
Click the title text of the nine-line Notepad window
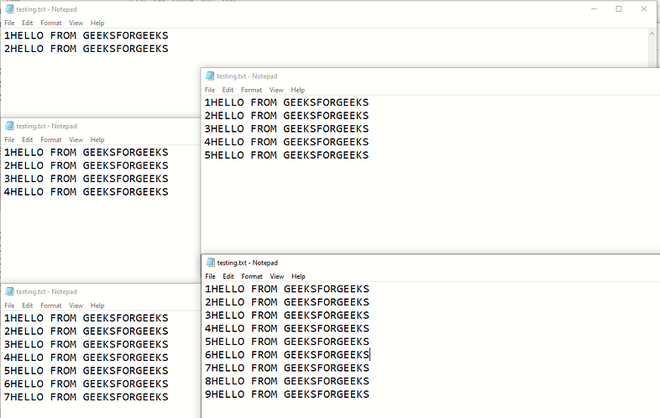[x=248, y=263]
